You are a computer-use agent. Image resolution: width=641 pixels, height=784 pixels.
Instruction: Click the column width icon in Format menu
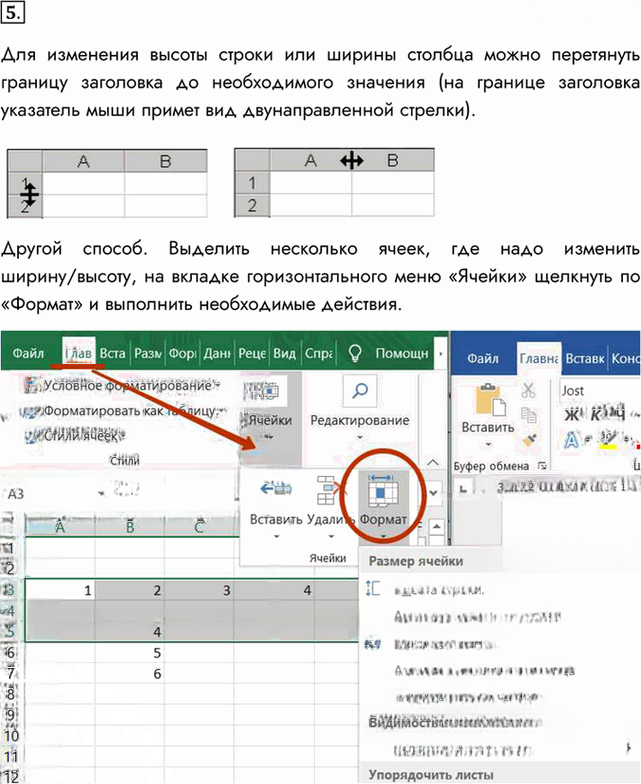coord(373,644)
